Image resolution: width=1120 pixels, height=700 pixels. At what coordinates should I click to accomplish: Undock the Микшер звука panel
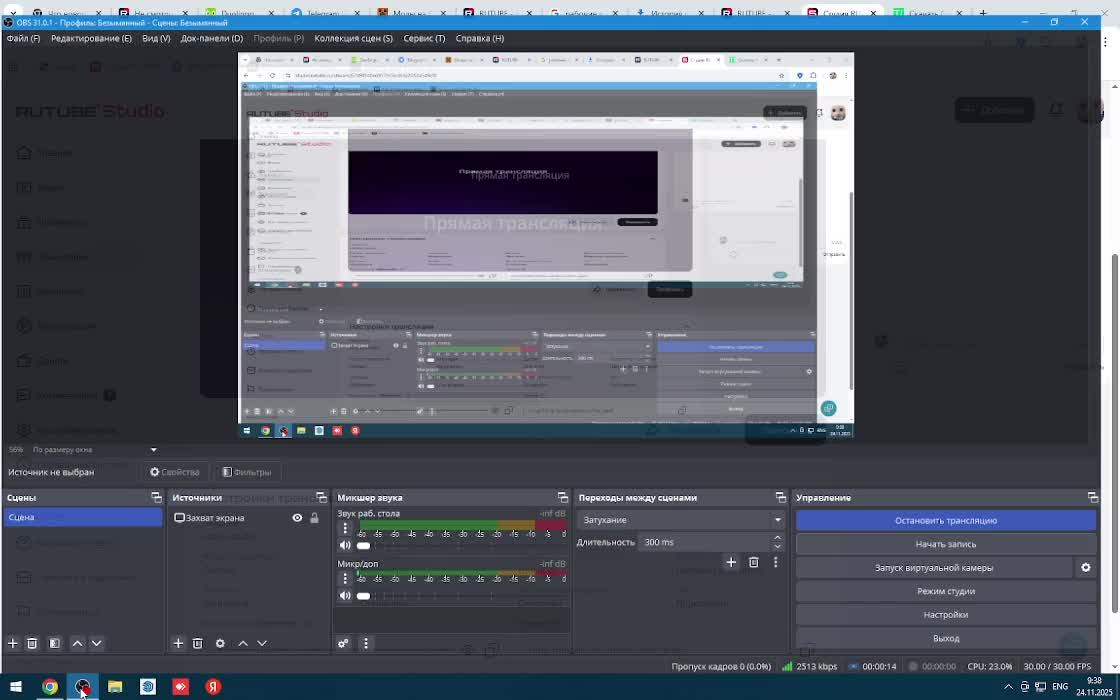(x=563, y=497)
